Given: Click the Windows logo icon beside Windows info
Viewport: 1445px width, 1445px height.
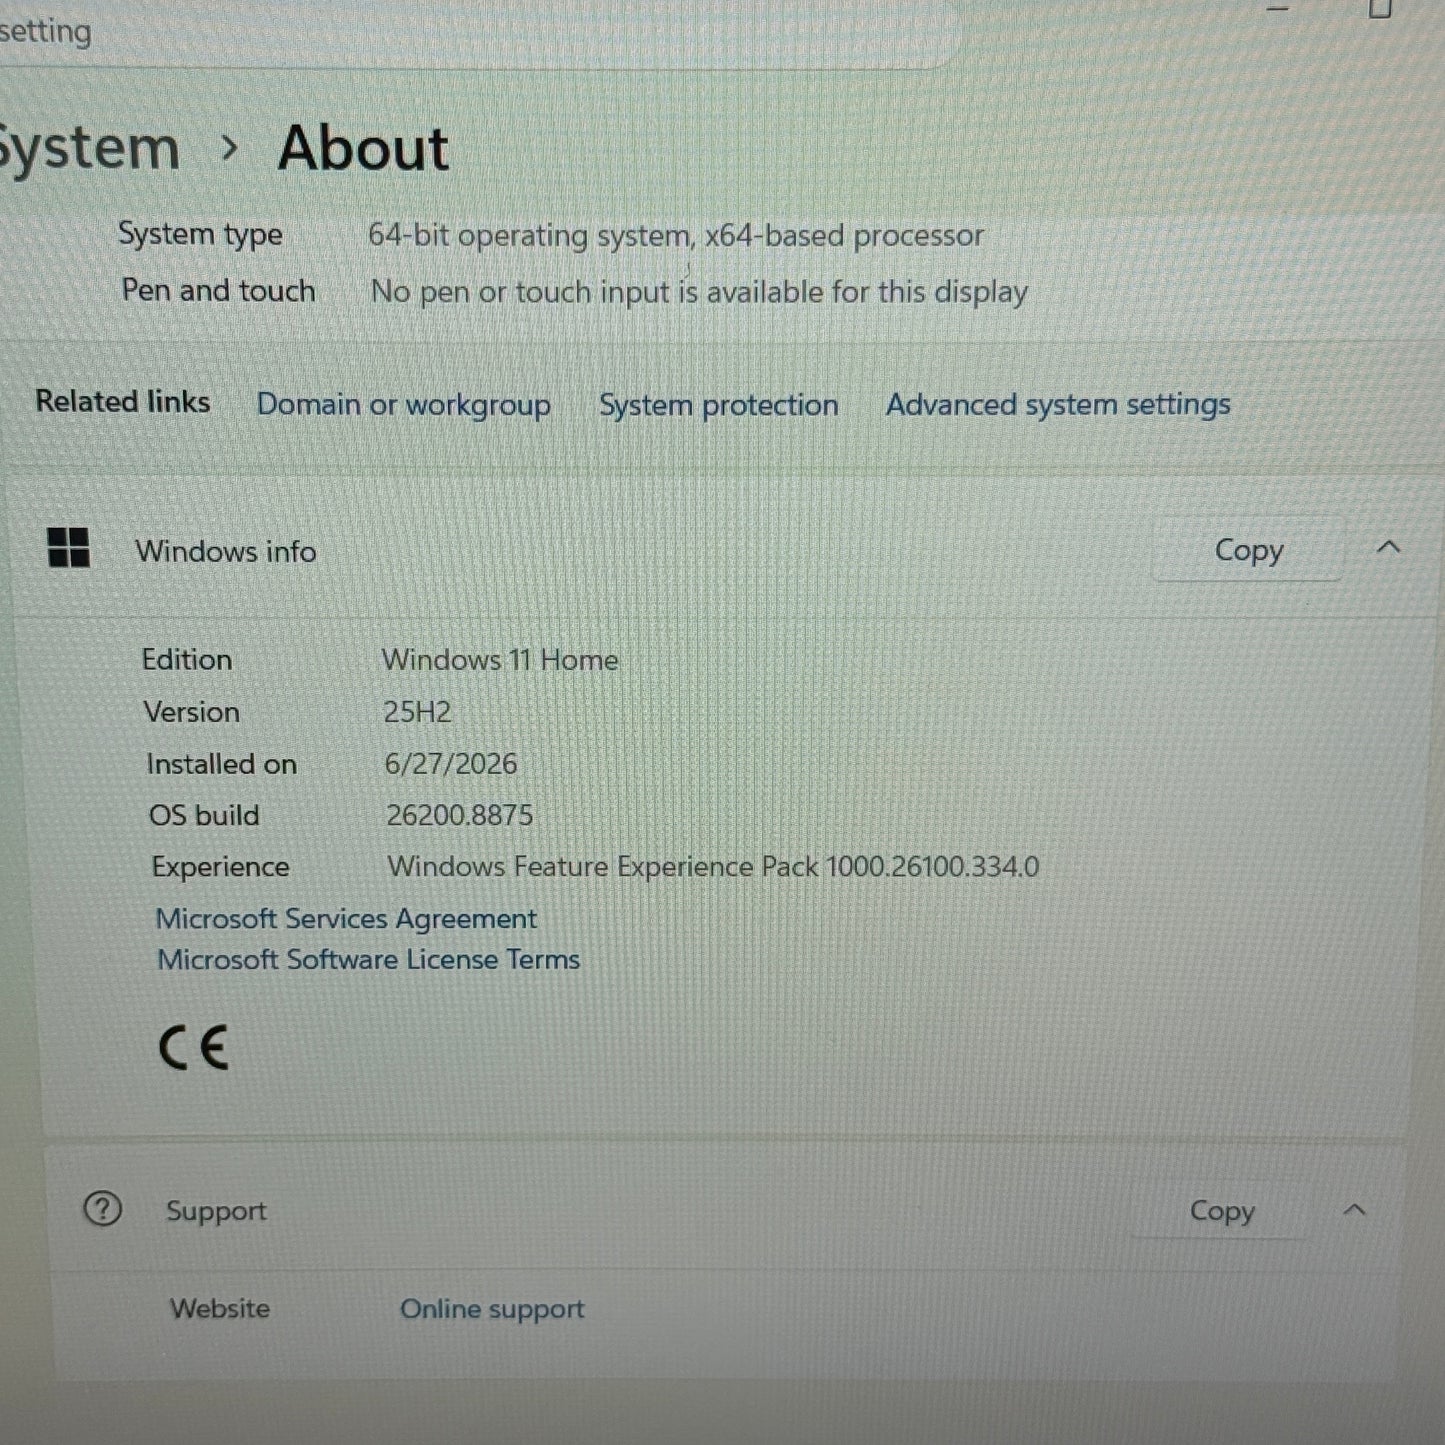Looking at the screenshot, I should (69, 548).
